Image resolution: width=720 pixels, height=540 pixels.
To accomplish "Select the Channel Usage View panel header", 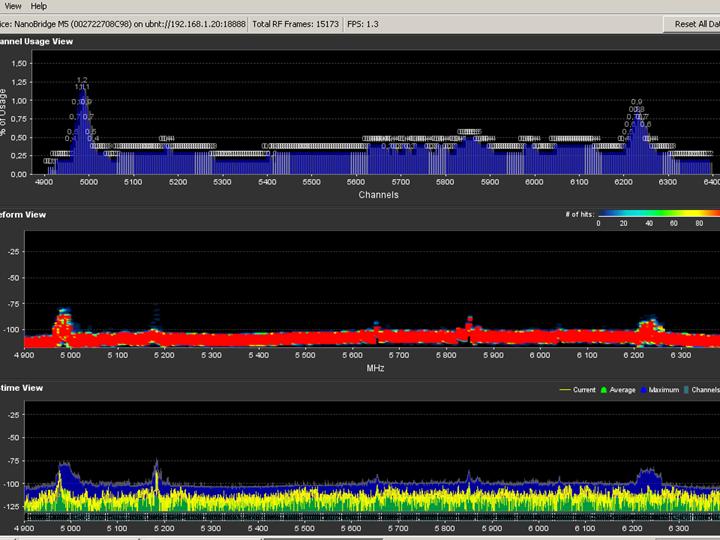I will point(36,41).
